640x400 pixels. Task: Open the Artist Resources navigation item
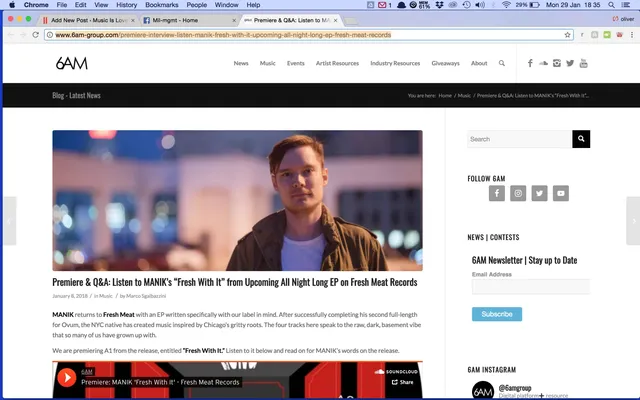coord(337,63)
